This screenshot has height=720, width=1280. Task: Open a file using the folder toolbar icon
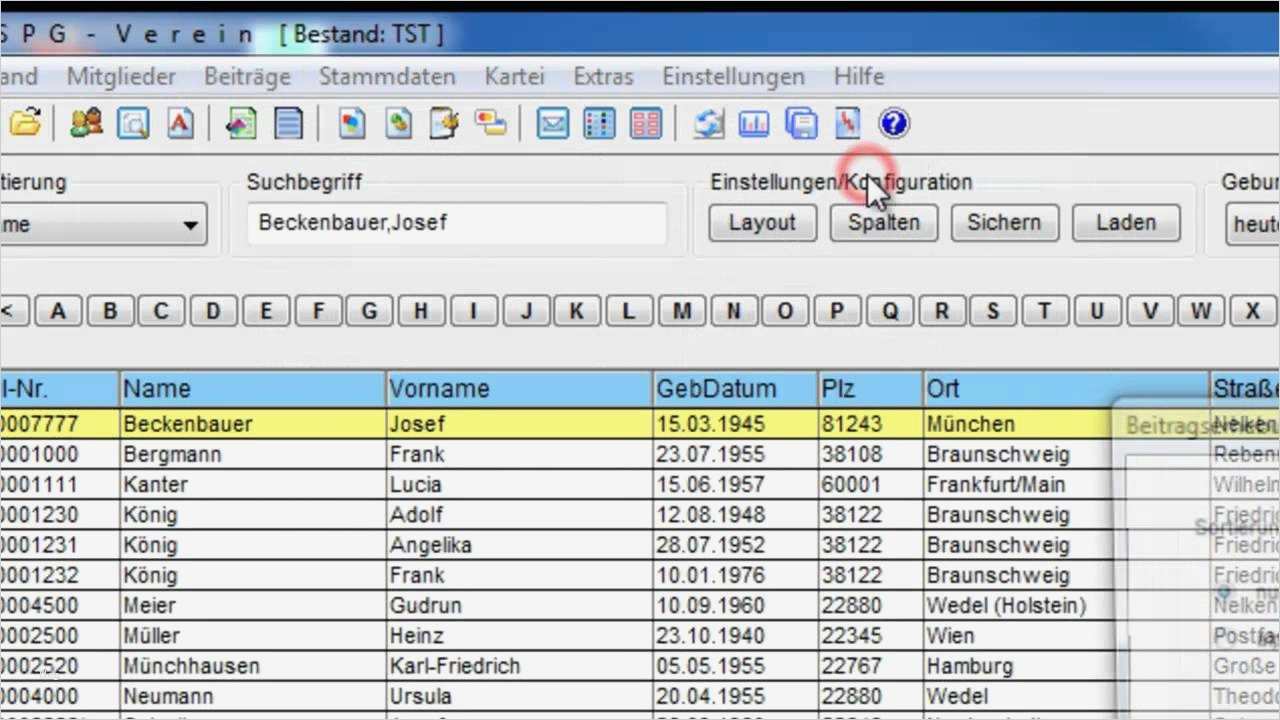[x=25, y=123]
